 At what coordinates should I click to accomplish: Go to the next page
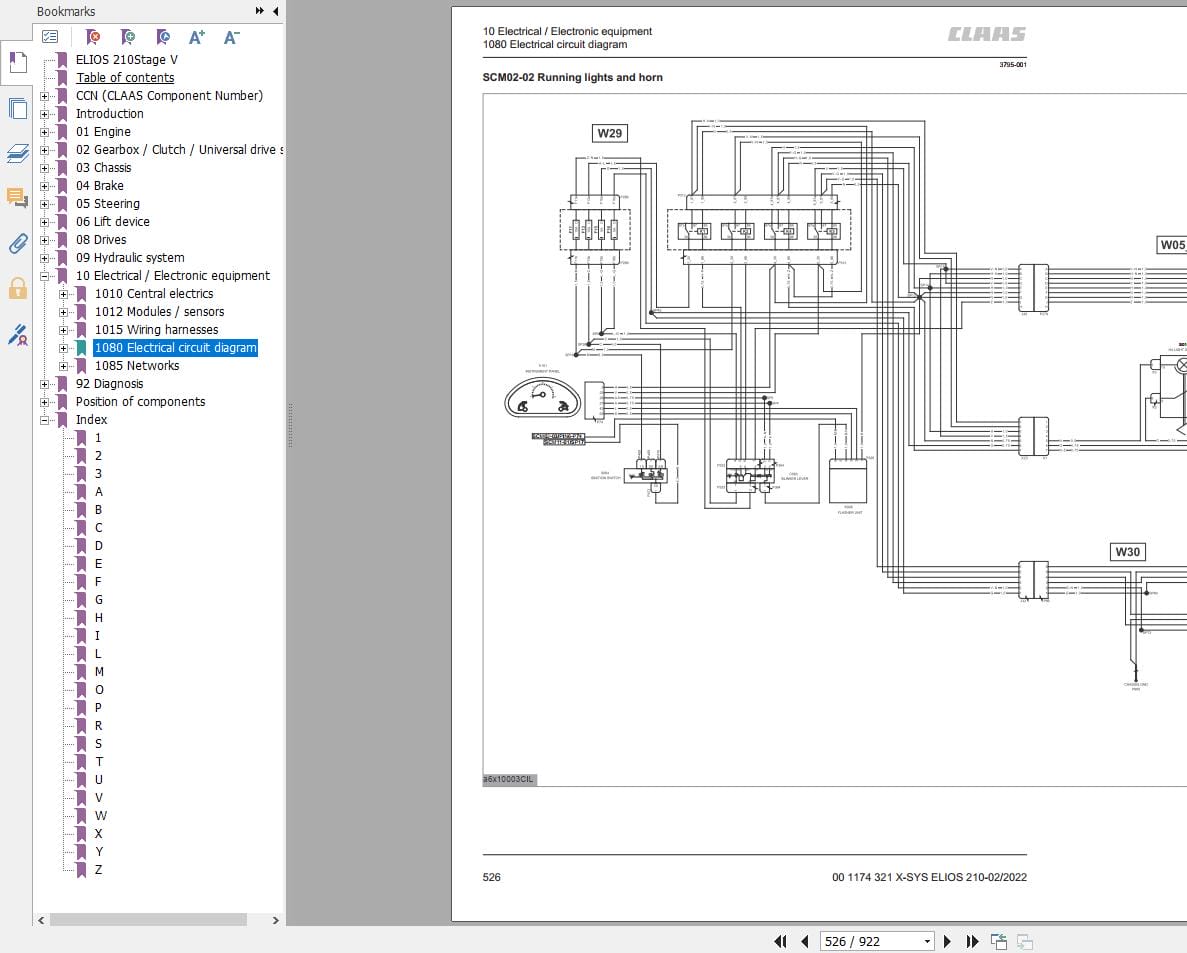point(947,941)
